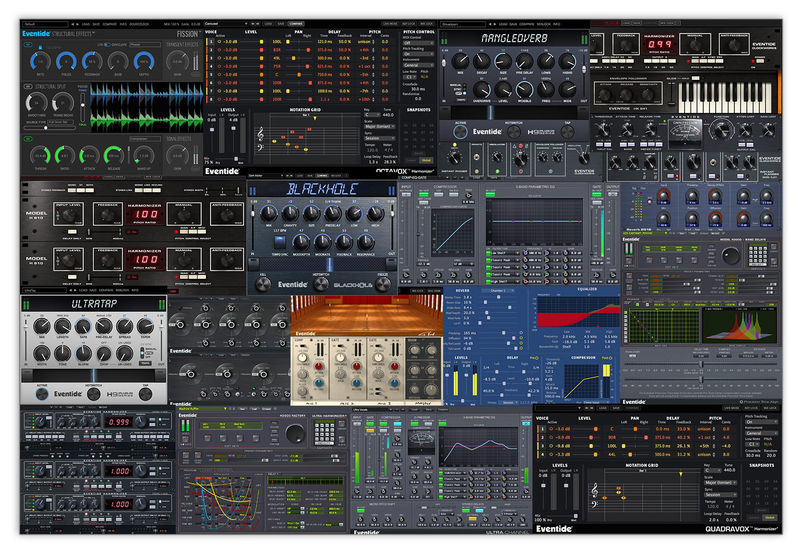
Task: Open the Fission tonal effect dropdown showing Compressor
Action: click(144, 138)
